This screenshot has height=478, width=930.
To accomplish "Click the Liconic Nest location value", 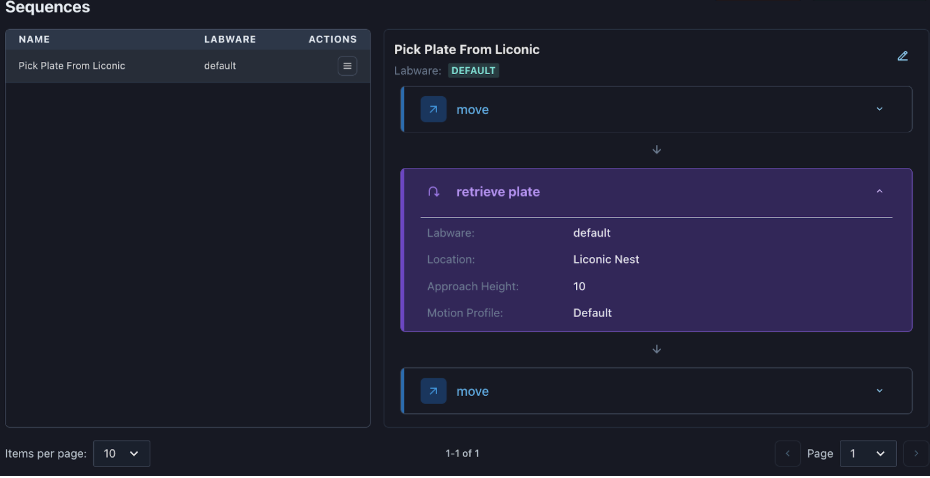I will coord(606,260).
